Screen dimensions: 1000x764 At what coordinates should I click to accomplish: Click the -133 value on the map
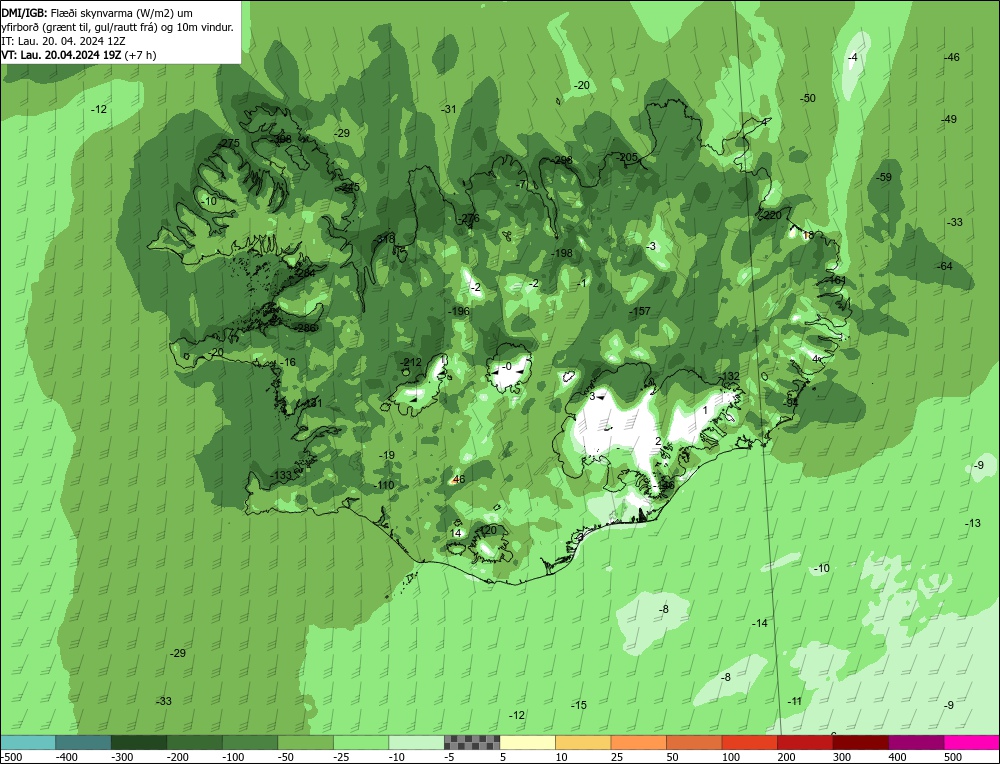(x=281, y=475)
